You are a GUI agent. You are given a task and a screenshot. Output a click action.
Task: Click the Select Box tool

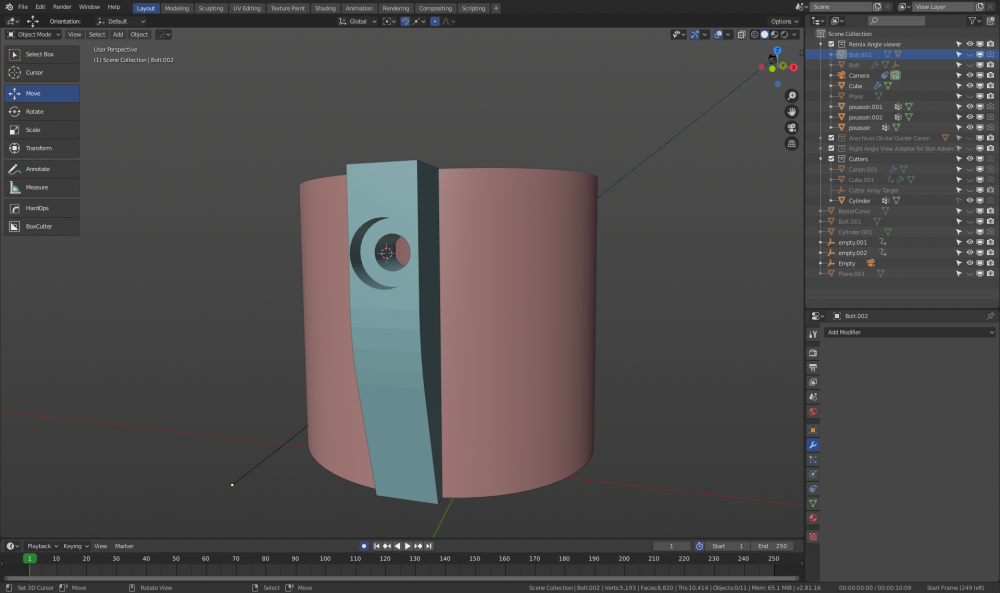click(x=41, y=54)
